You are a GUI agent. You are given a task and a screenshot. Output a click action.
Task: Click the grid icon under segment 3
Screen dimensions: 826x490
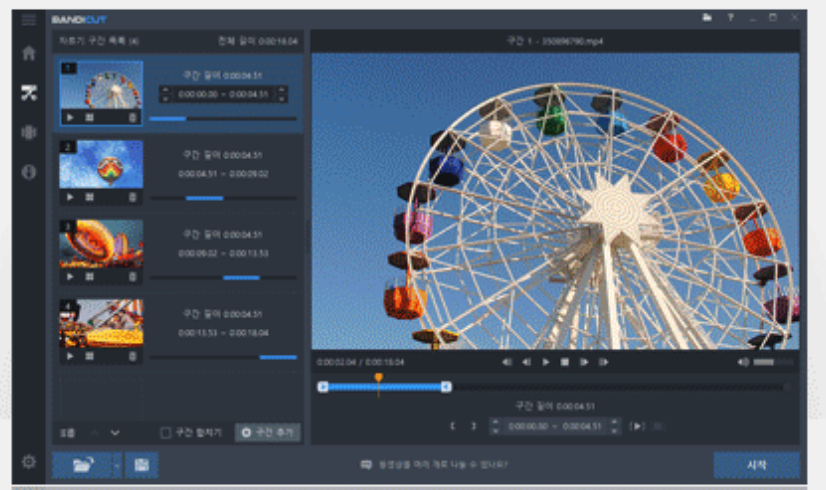[x=90, y=277]
